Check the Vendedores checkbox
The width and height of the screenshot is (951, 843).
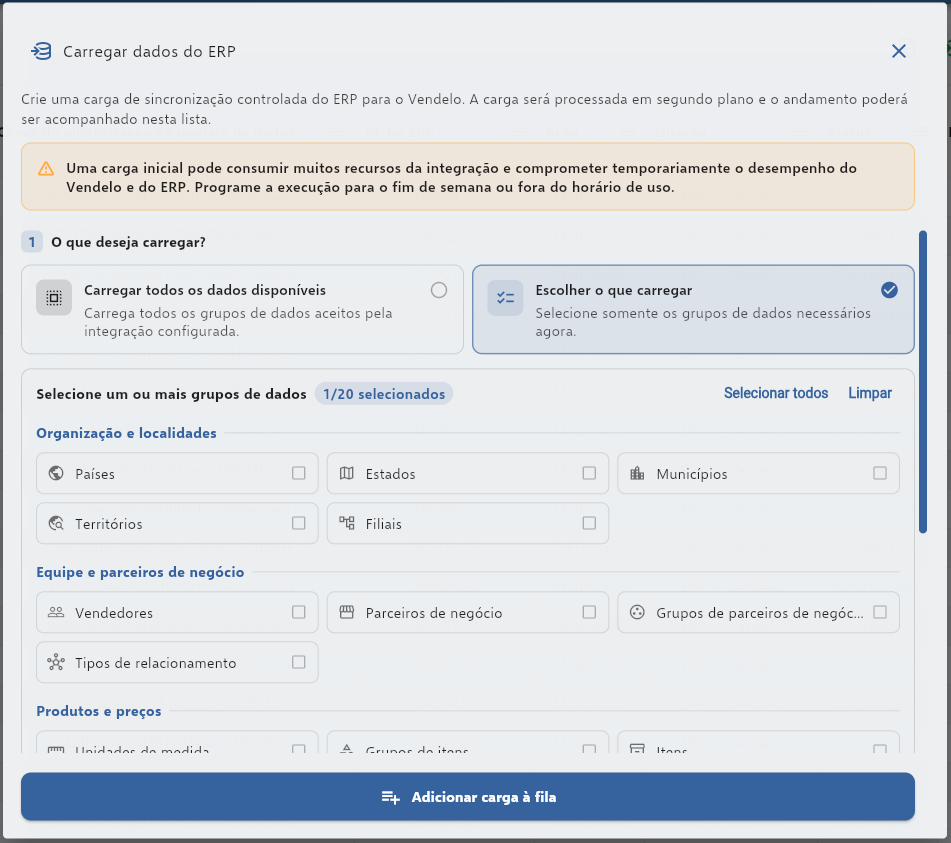(298, 612)
